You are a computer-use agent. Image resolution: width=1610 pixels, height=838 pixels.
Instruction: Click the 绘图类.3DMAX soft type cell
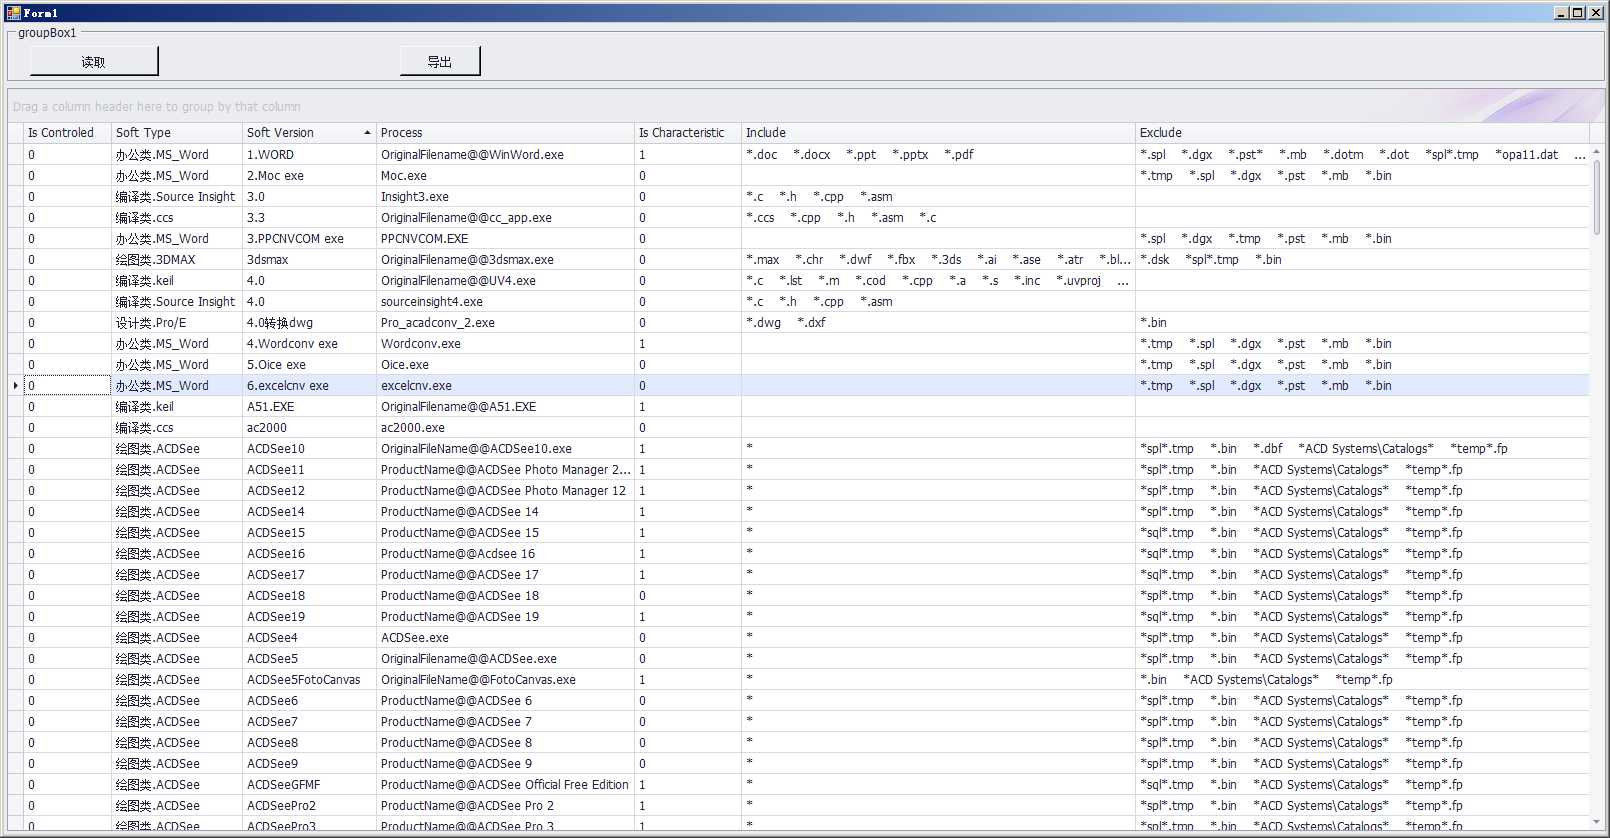coord(177,259)
